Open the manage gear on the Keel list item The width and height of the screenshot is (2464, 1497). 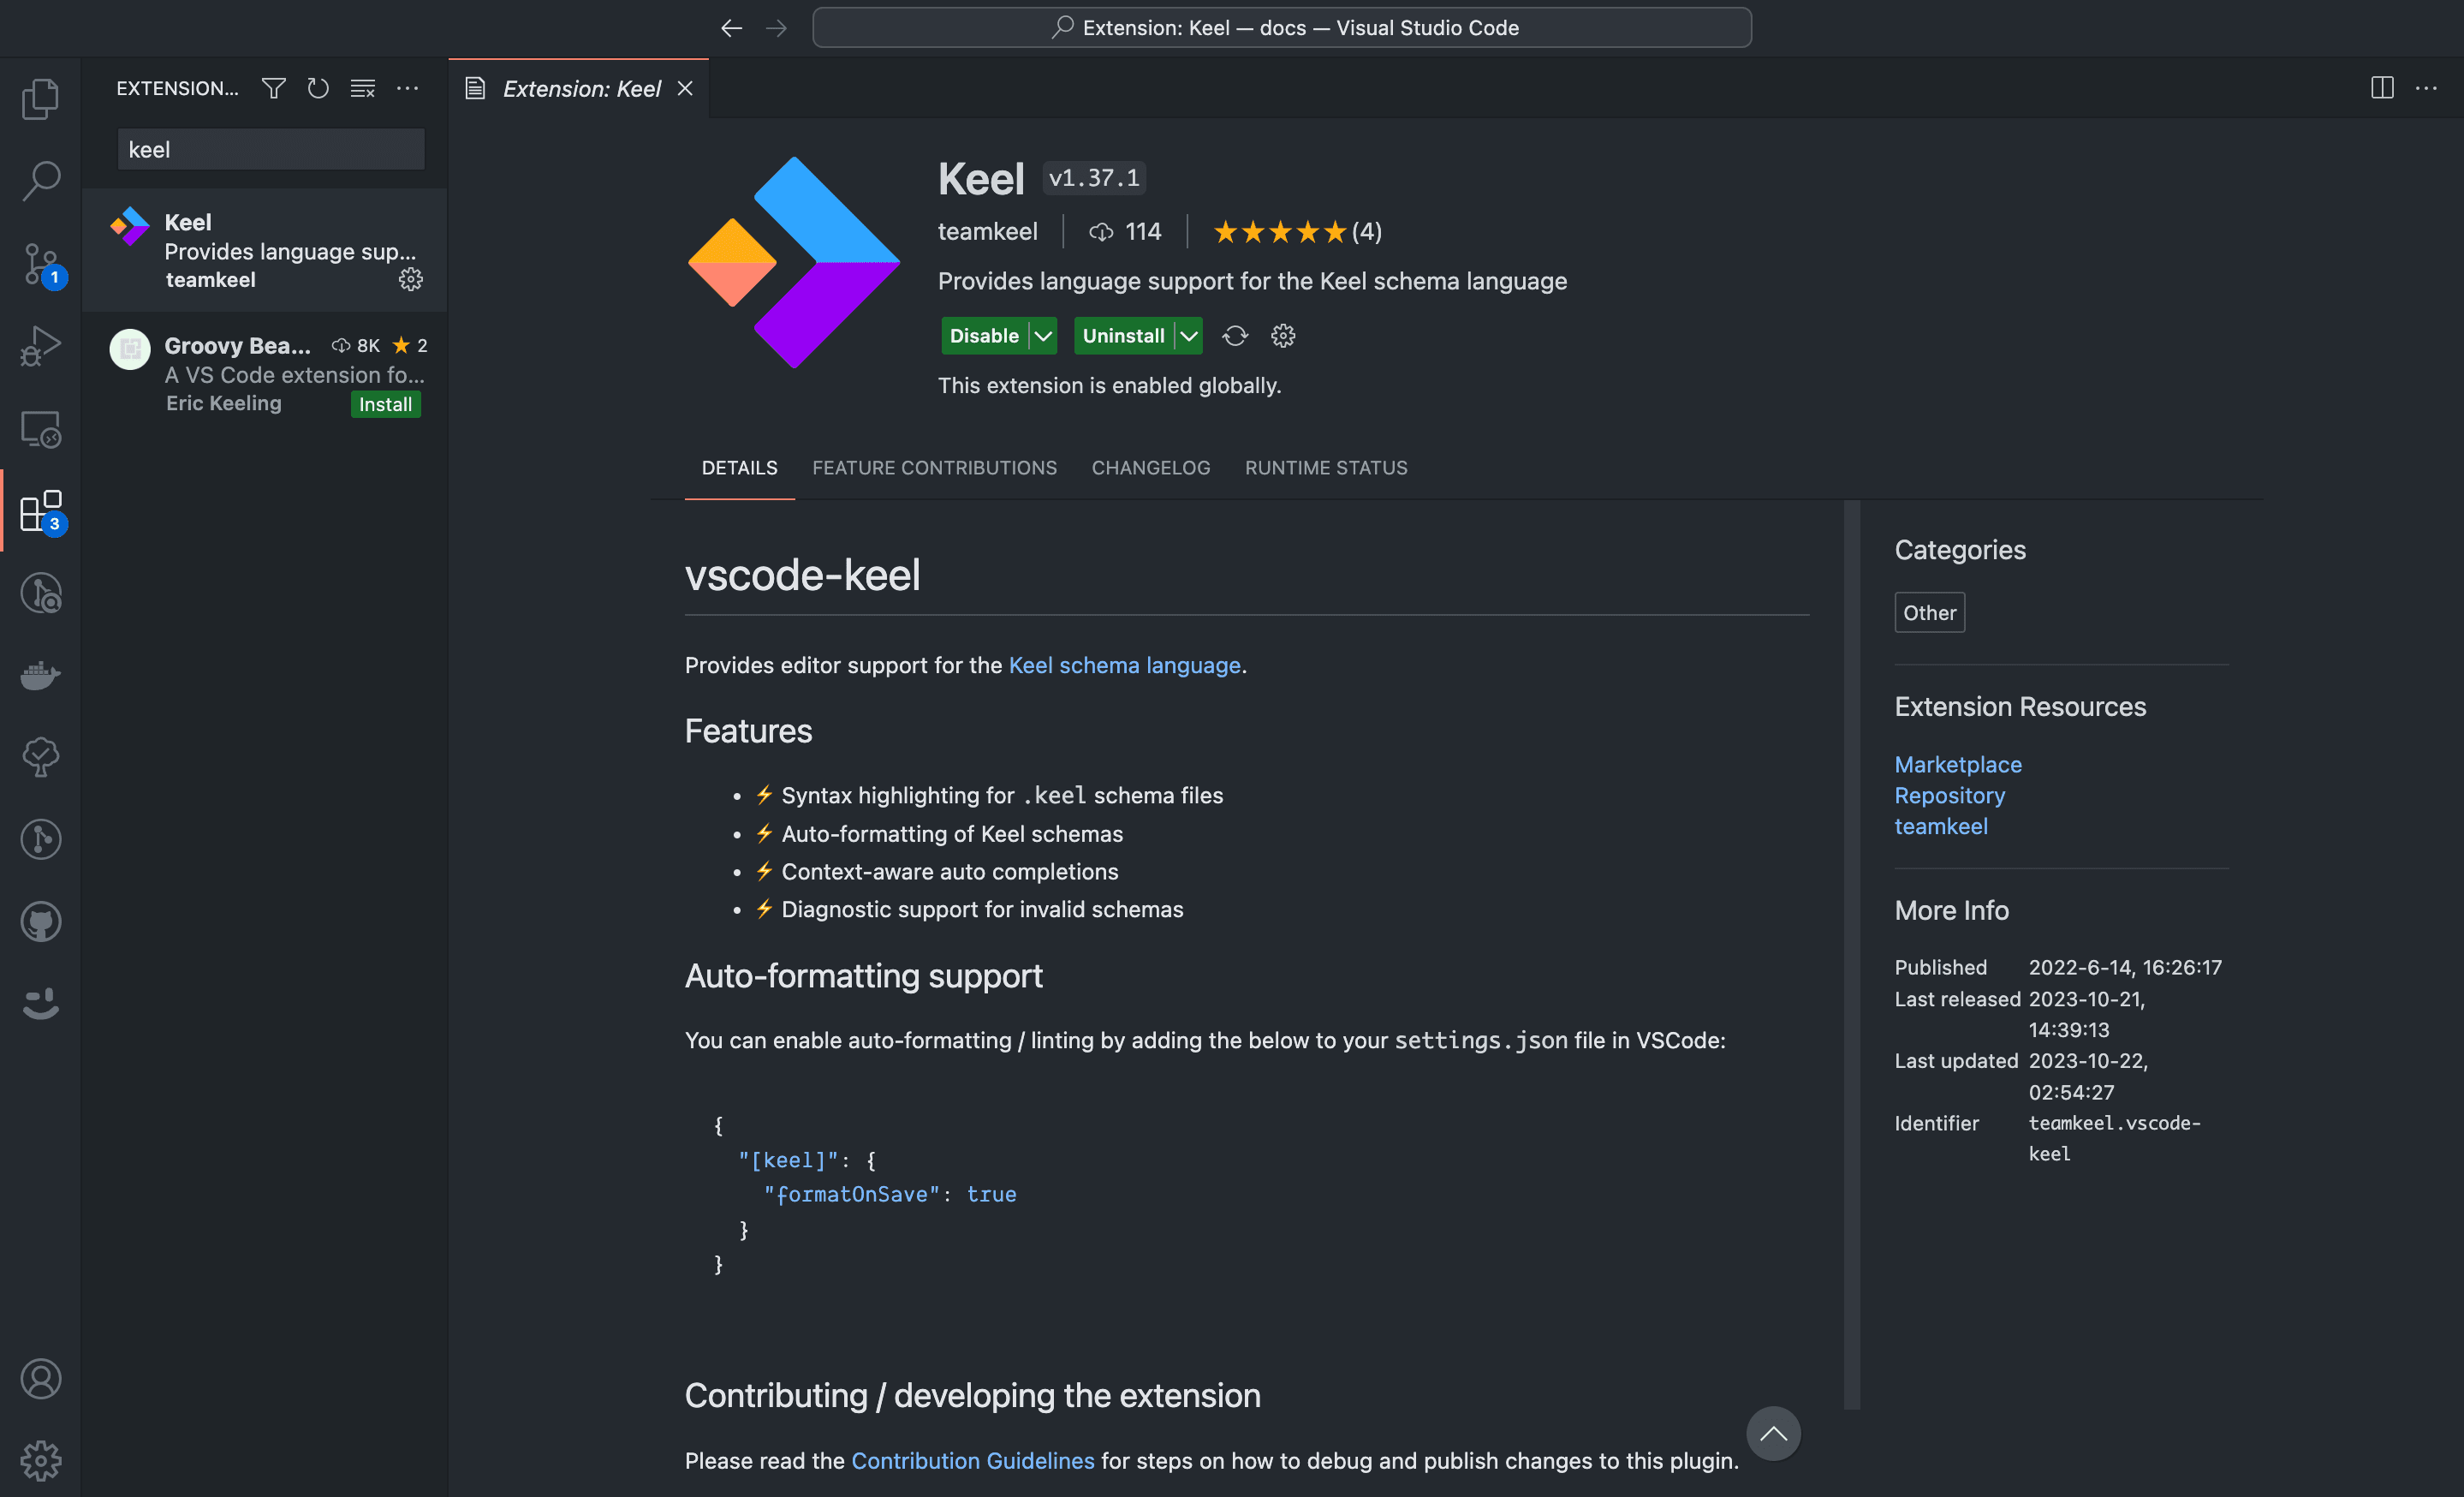(411, 279)
